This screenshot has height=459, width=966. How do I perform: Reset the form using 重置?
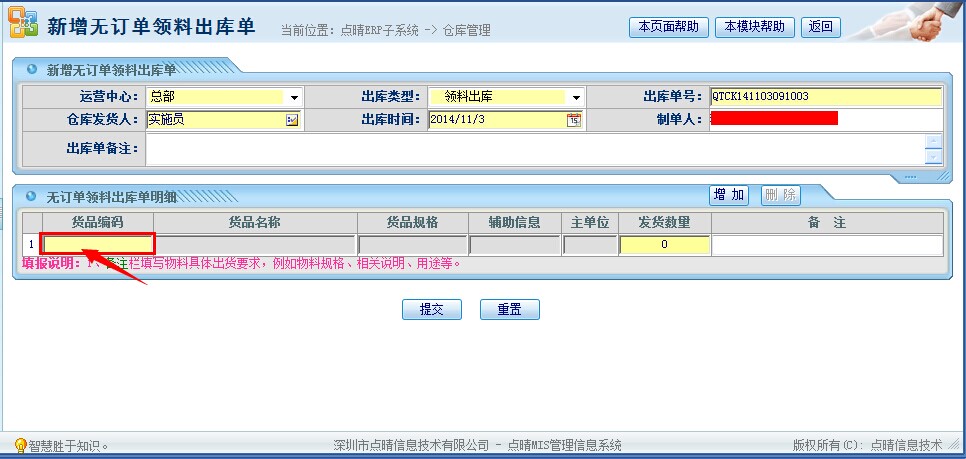click(509, 310)
